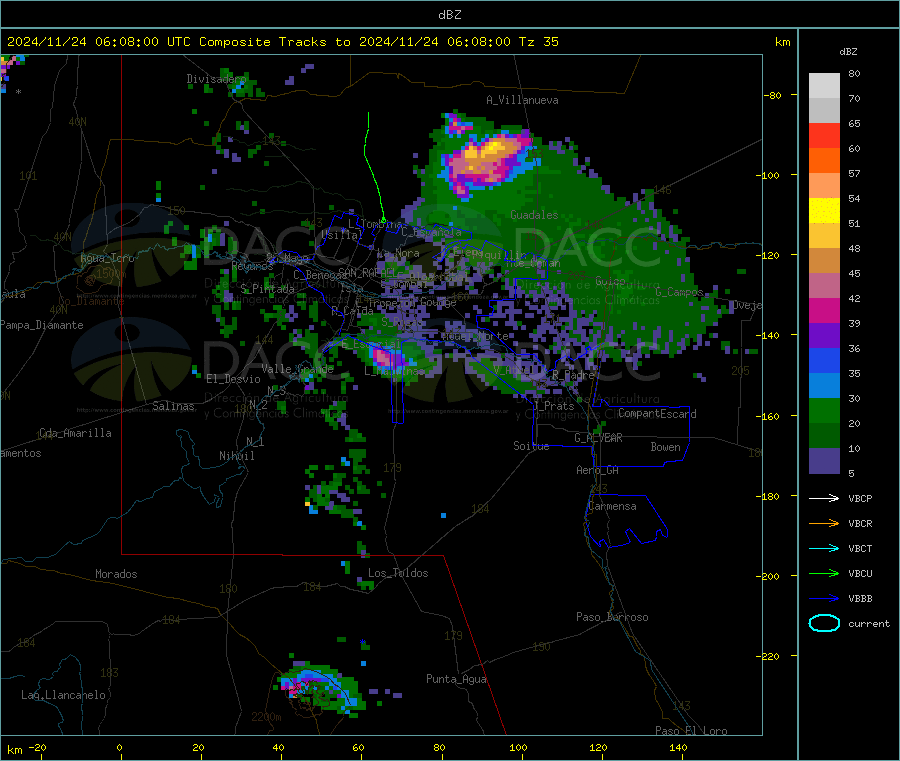The height and width of the screenshot is (761, 900).
Task: Select the yellow 51-54 dBZ legend swatch
Action: click(x=824, y=211)
